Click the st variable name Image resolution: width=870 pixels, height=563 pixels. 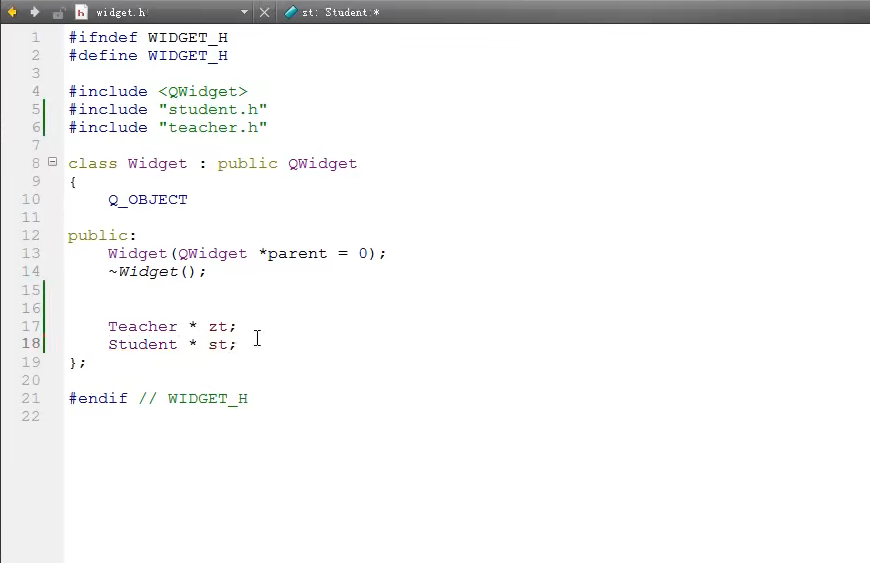click(218, 344)
